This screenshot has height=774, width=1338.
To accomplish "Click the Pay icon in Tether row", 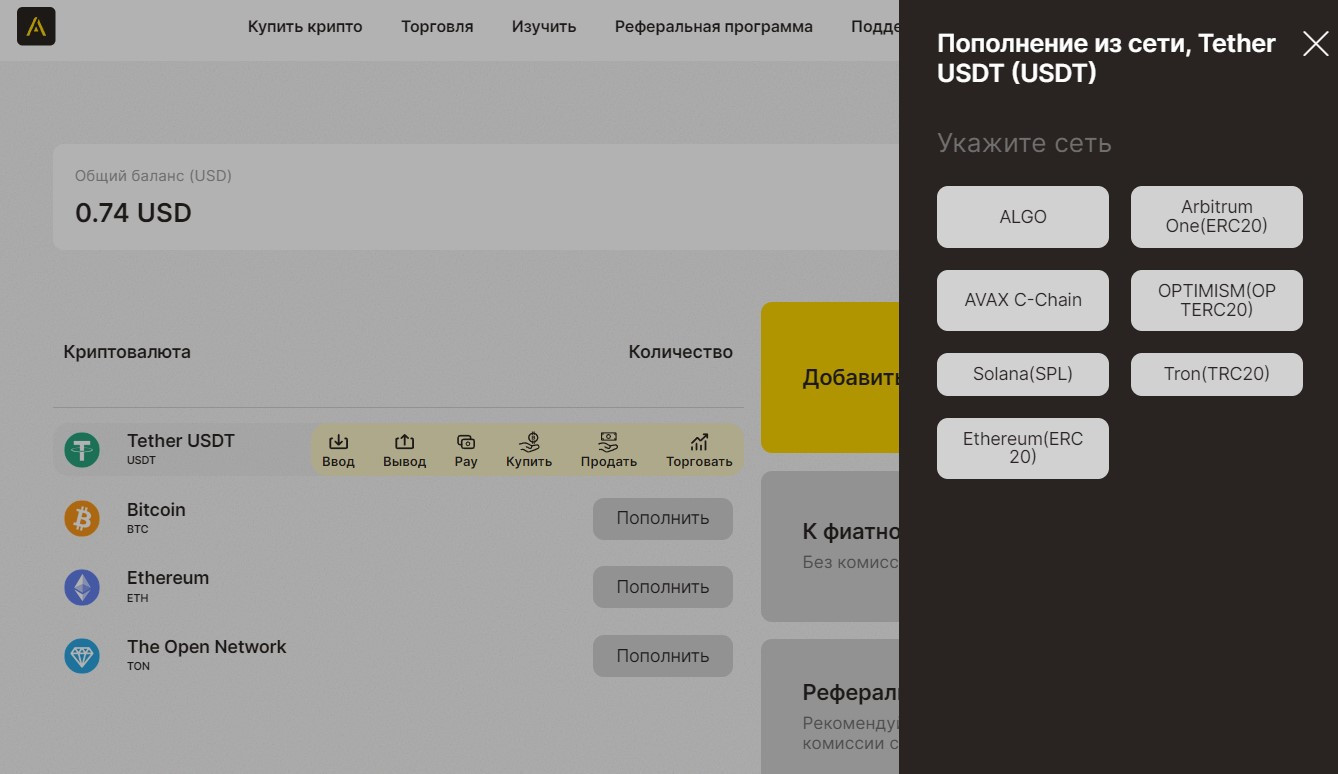I will [466, 442].
